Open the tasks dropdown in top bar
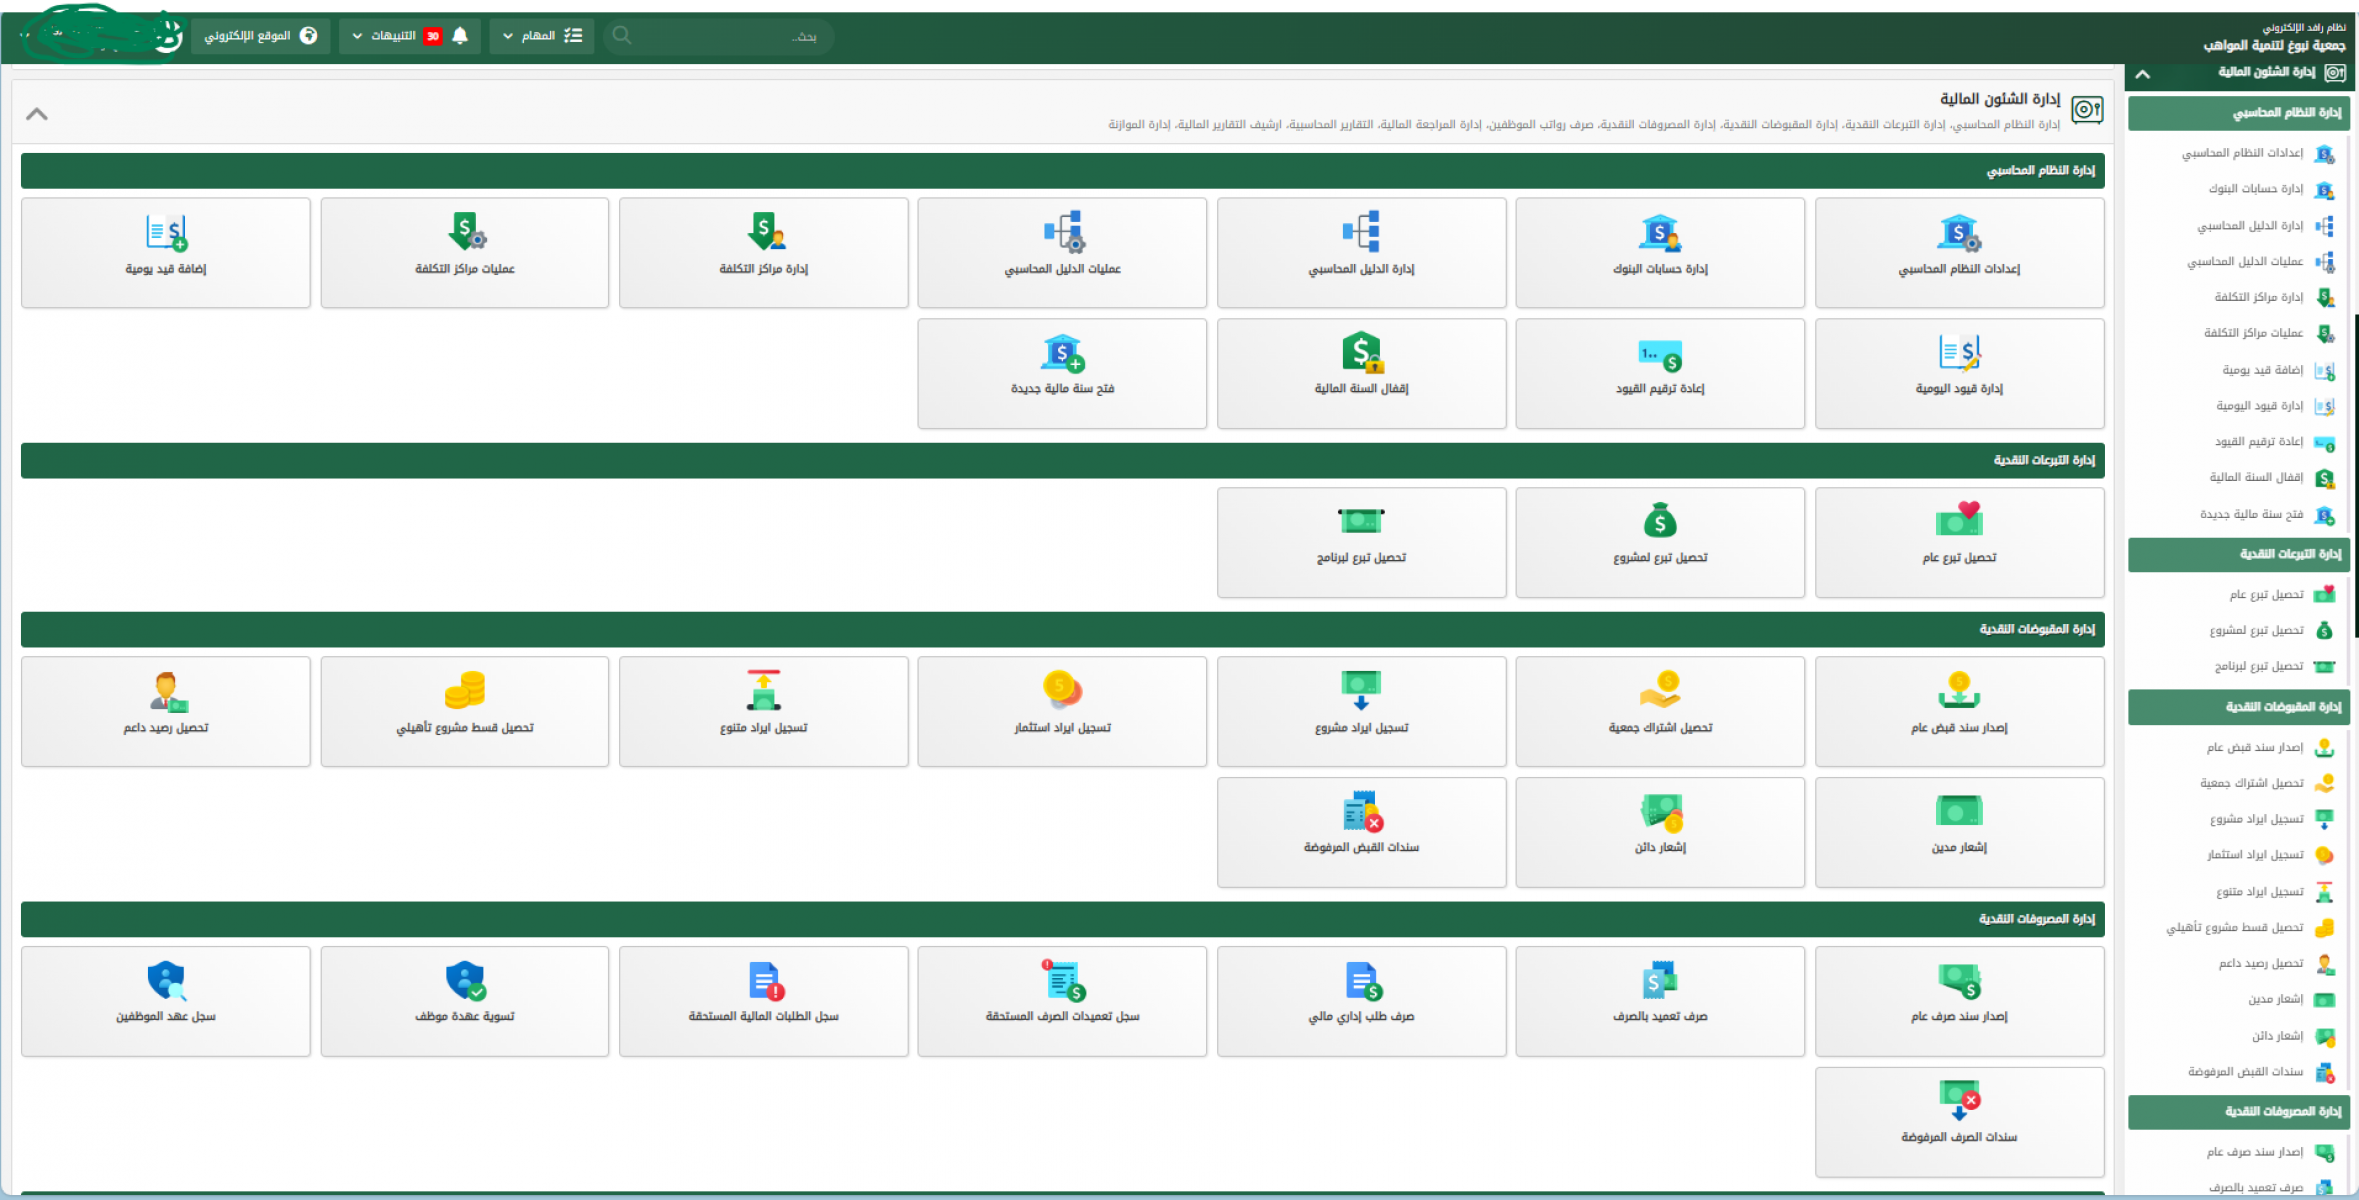Screen dimensions: 2359x1200 (542, 36)
